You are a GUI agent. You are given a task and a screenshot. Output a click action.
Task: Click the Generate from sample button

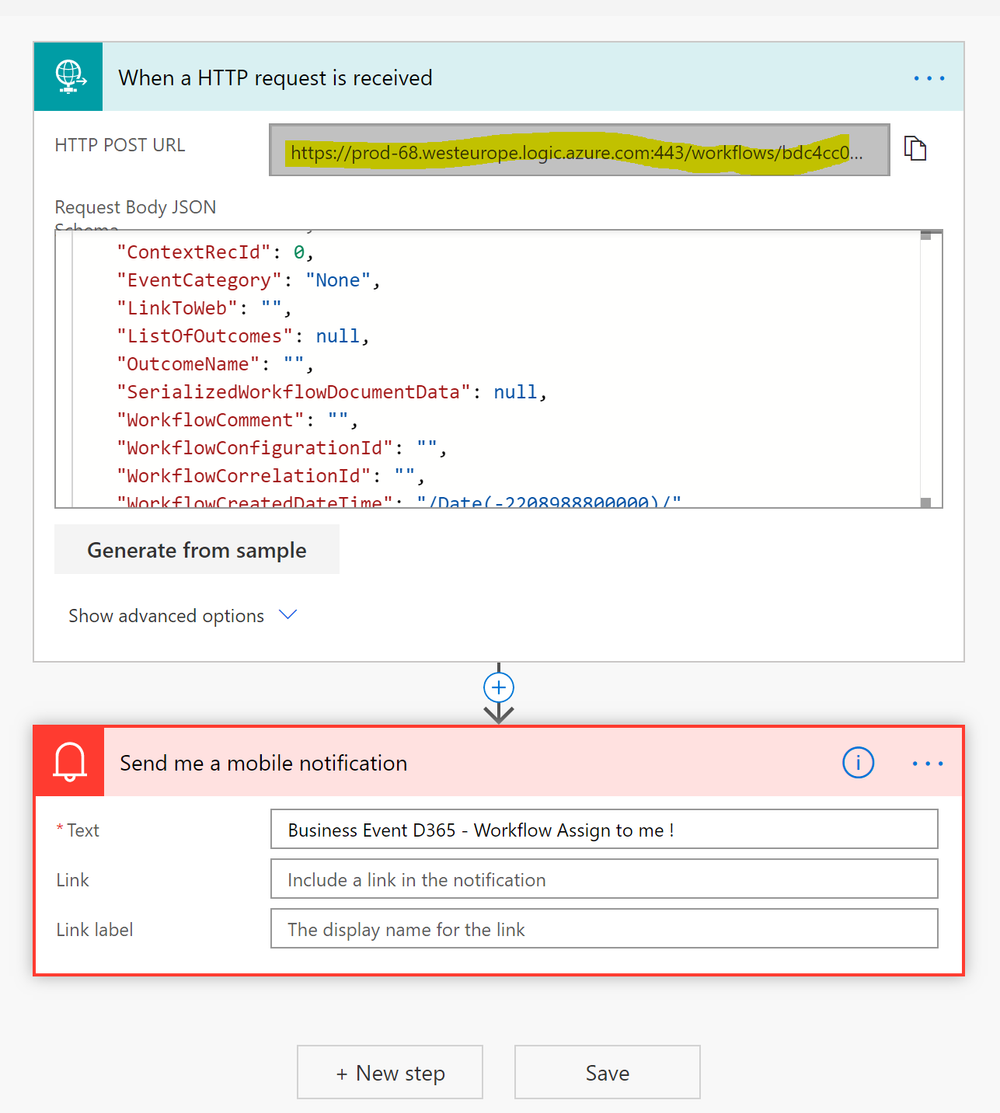(x=196, y=549)
